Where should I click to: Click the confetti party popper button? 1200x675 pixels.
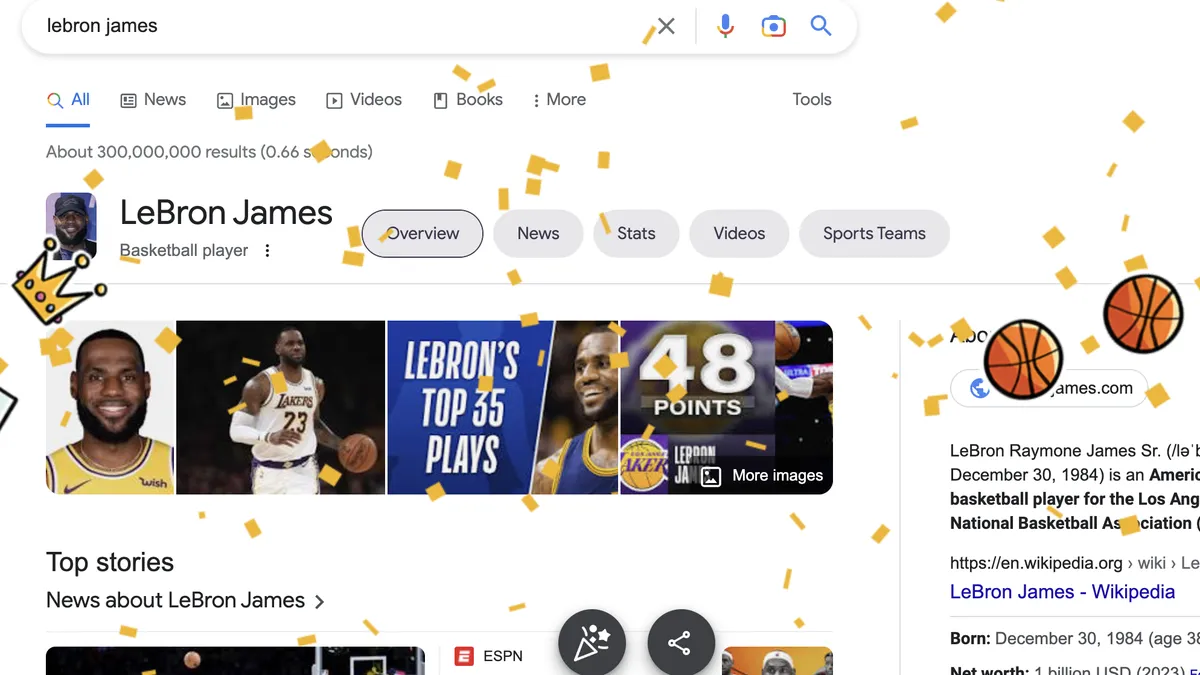tap(592, 642)
